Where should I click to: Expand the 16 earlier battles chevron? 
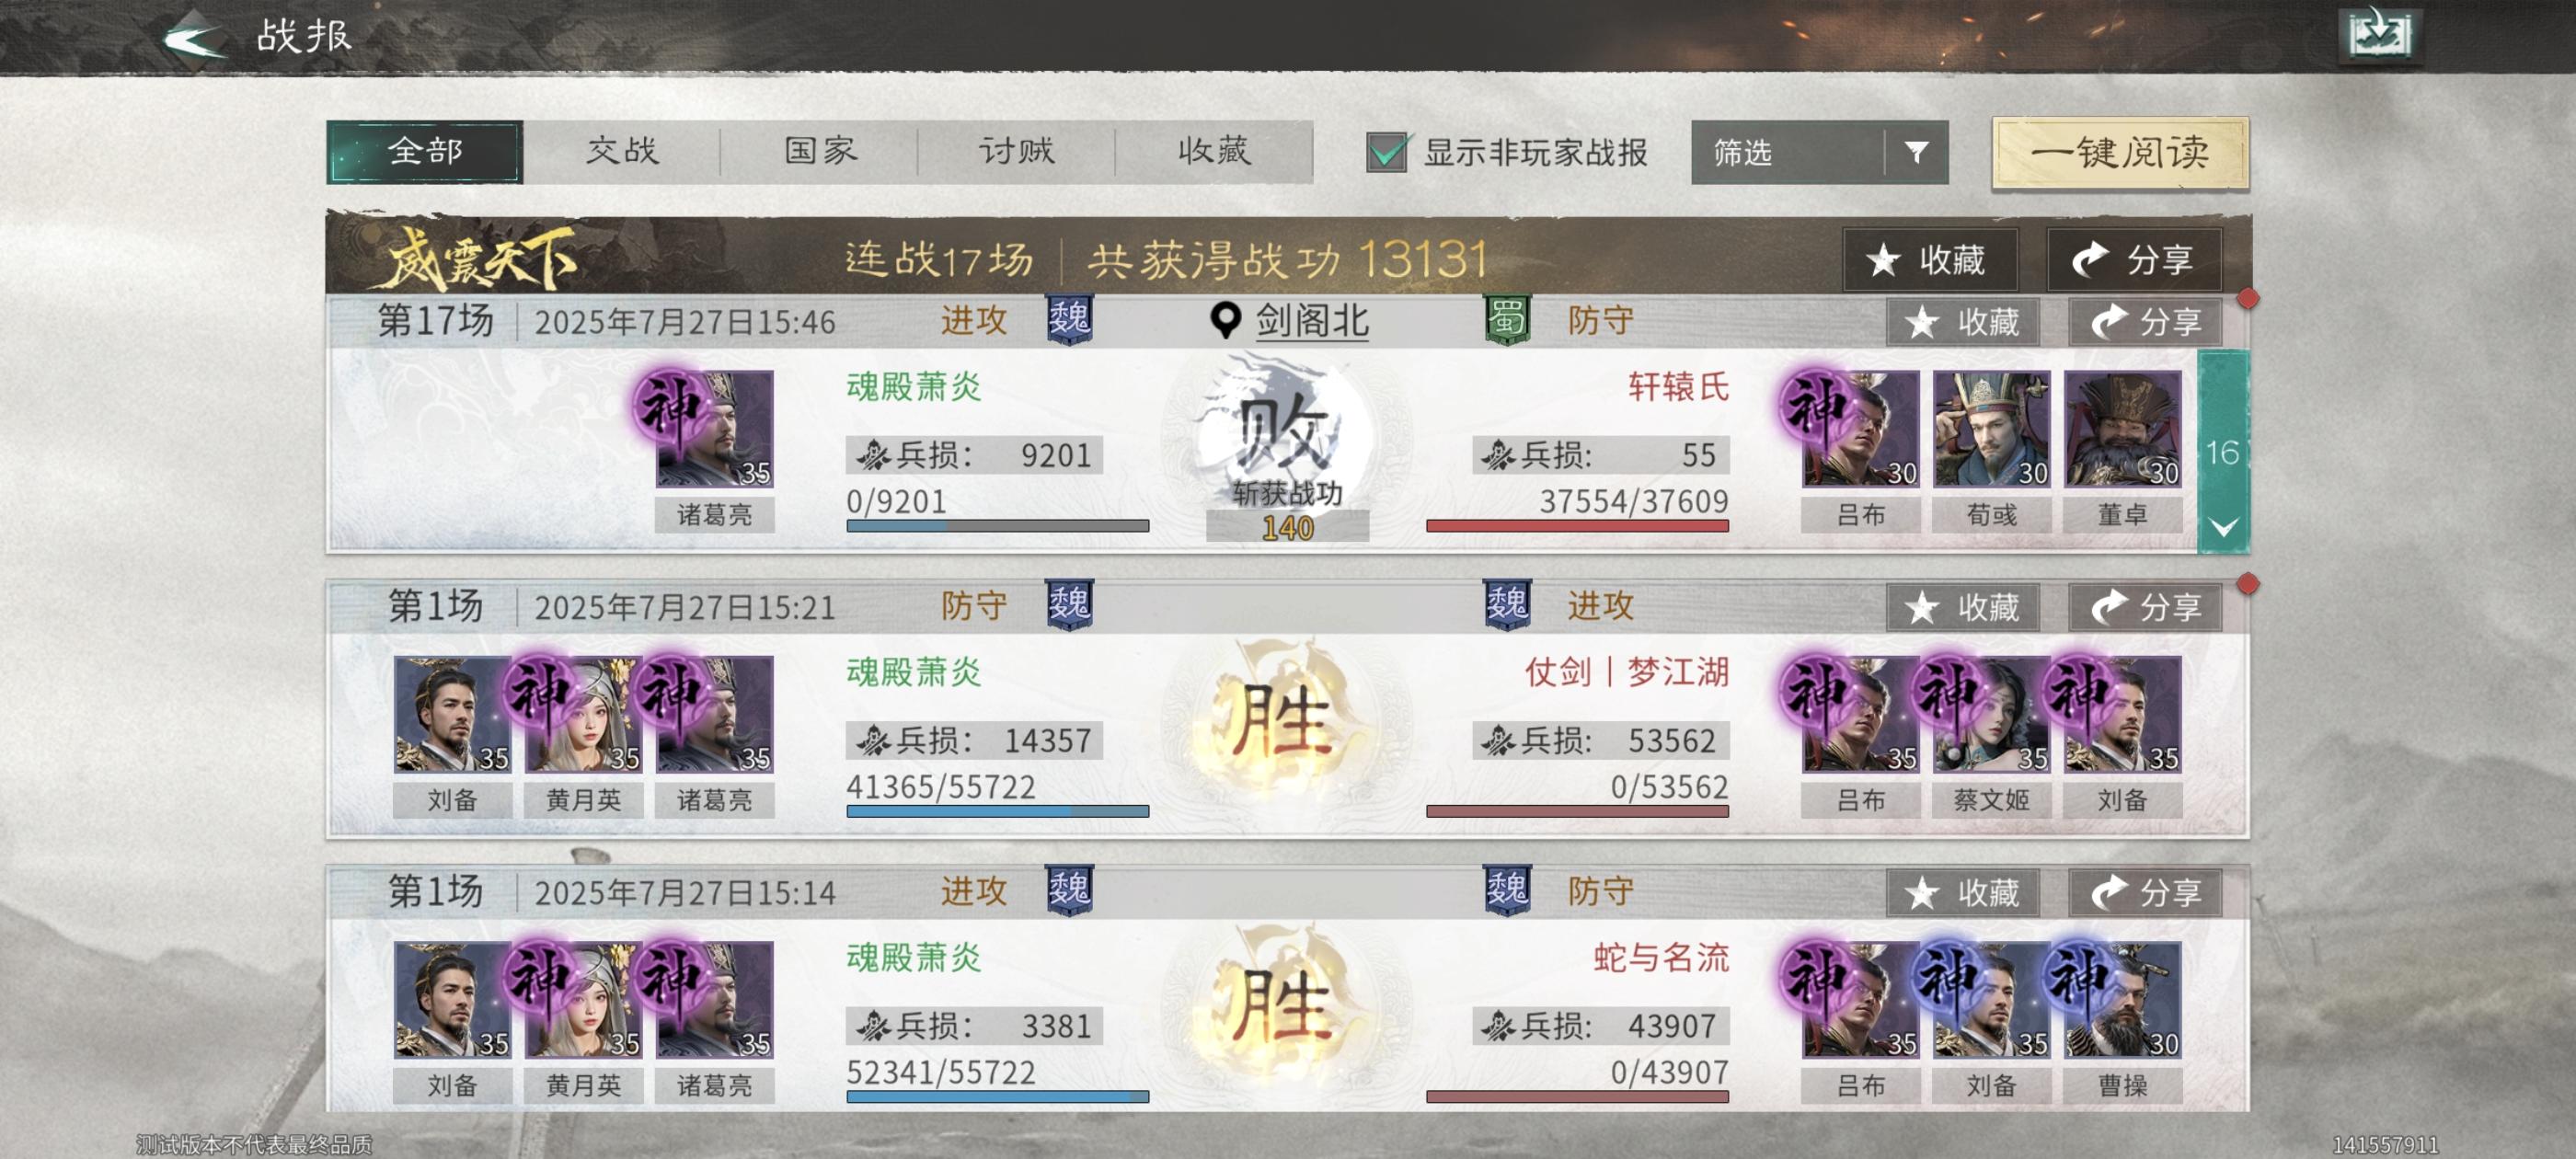click(x=2223, y=527)
